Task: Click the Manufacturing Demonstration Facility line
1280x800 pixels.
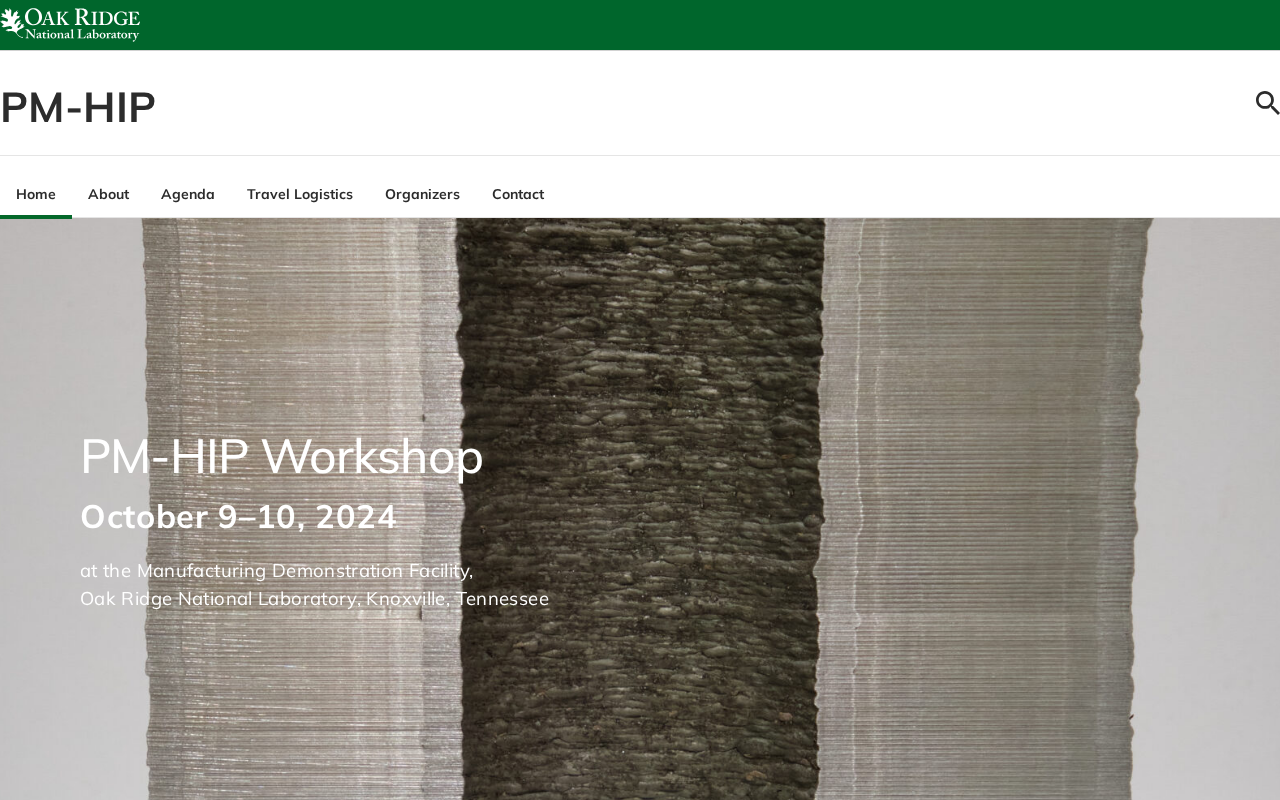Action: [x=277, y=571]
